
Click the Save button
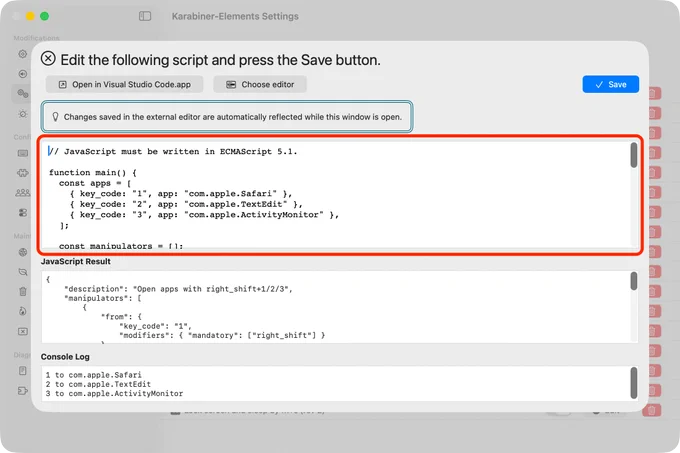point(610,85)
